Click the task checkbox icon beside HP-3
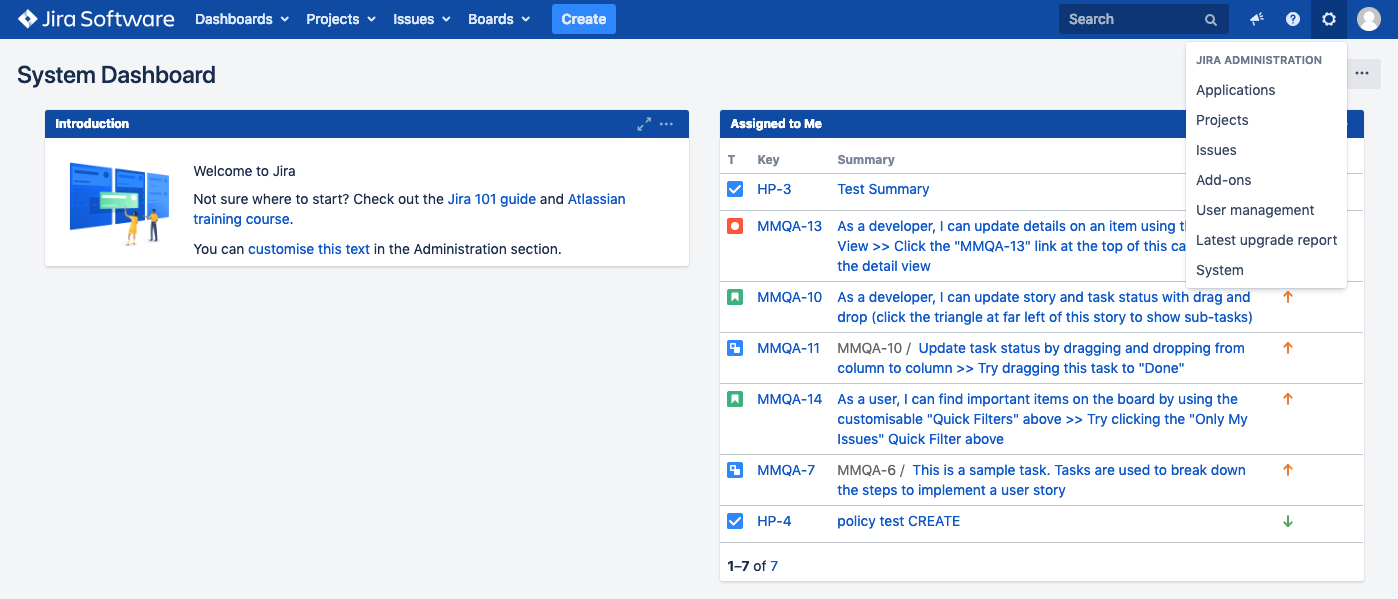 (735, 189)
